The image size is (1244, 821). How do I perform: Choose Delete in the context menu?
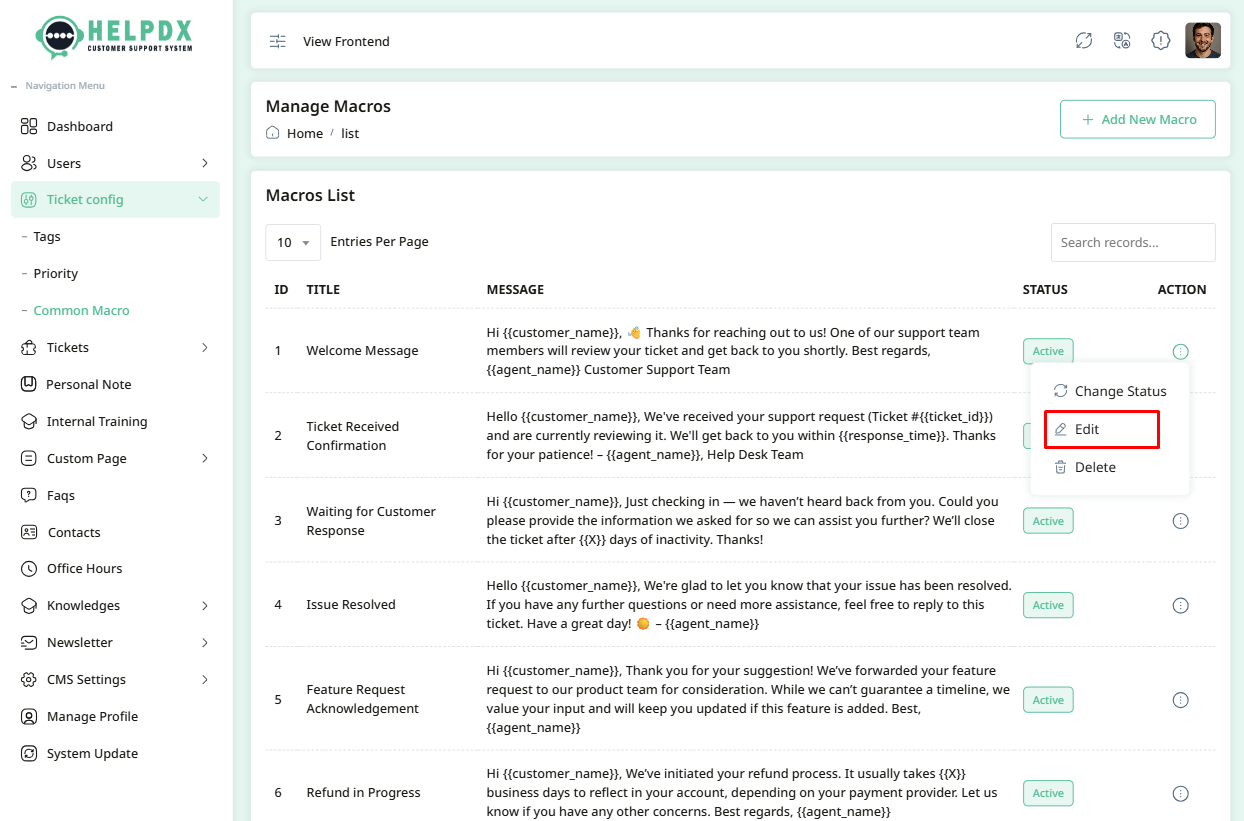tap(1094, 467)
